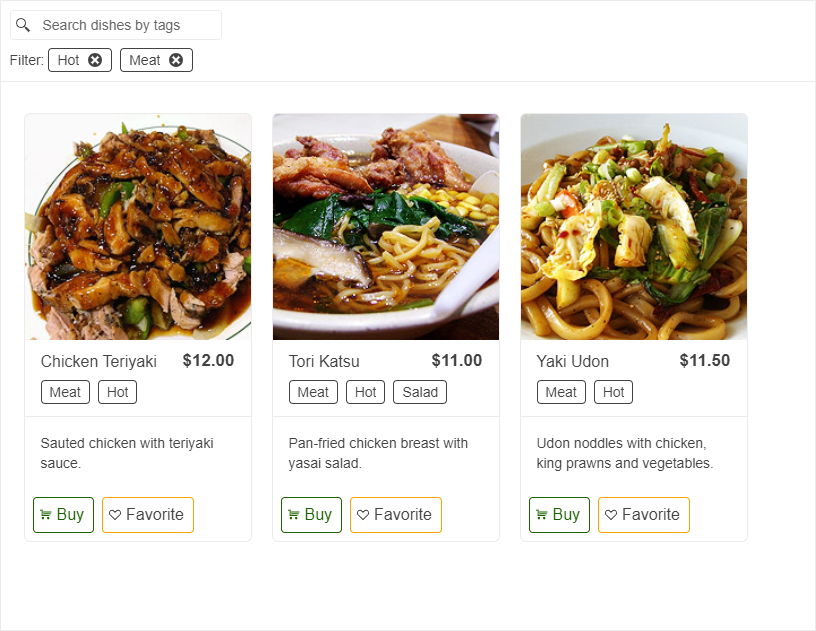Click the search magnifier icon
Screen dimensions: 816x631
23,24
